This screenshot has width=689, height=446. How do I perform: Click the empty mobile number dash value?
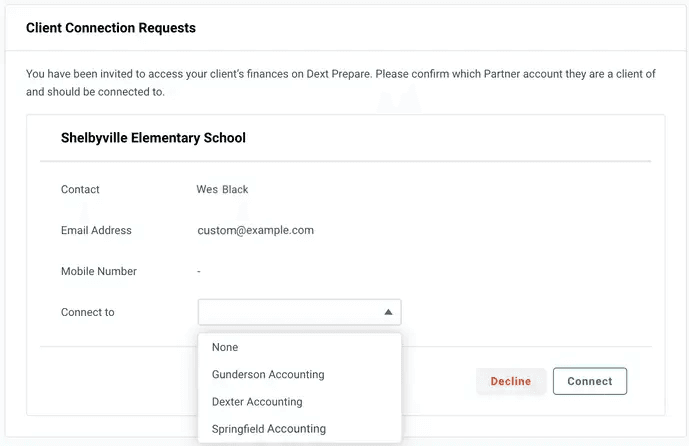(x=200, y=271)
